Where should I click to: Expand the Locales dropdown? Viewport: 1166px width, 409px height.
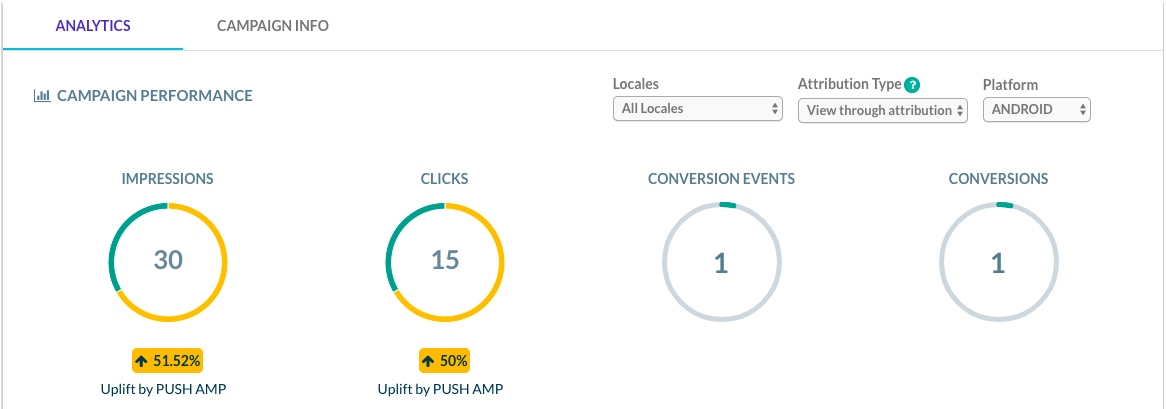pyautogui.click(x=697, y=109)
